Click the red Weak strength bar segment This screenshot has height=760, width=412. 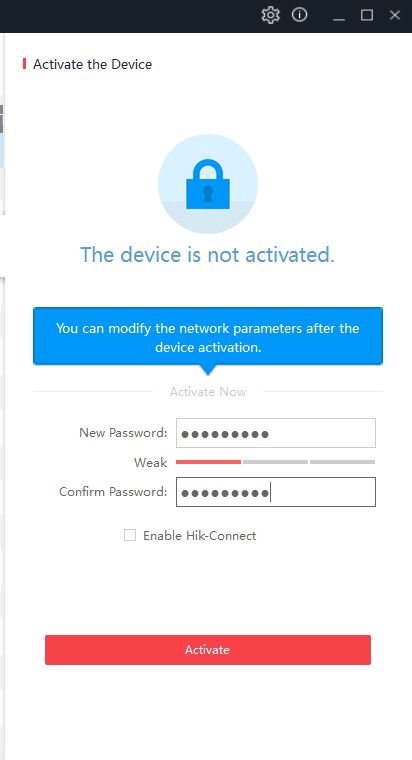208,462
